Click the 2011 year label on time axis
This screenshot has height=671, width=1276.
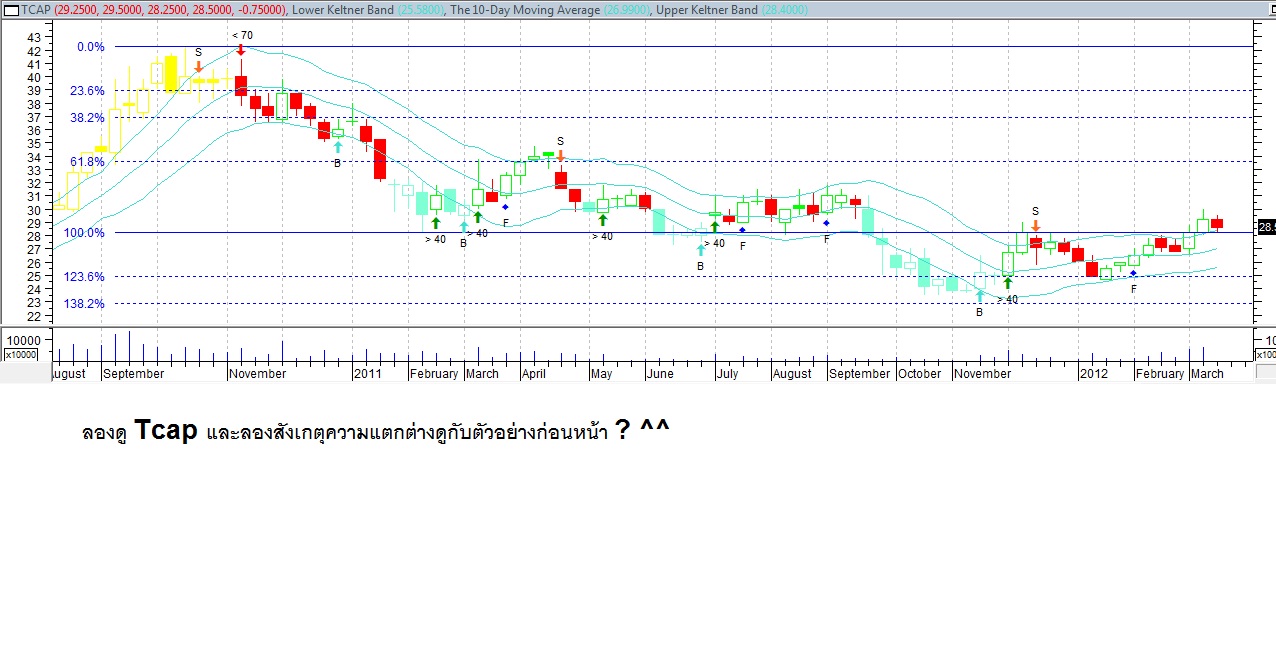click(367, 374)
